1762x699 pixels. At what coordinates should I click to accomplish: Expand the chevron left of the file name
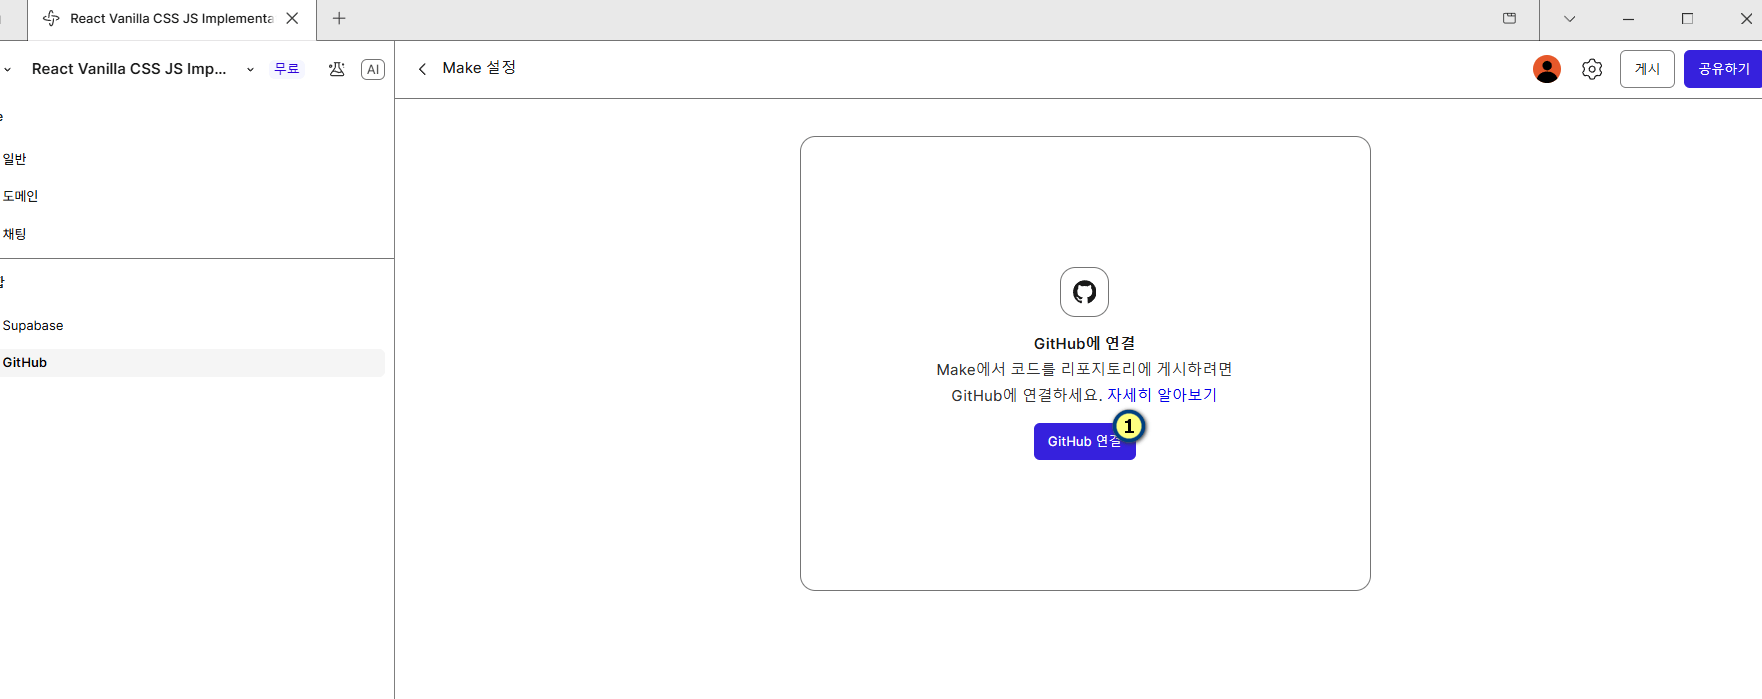coord(8,69)
